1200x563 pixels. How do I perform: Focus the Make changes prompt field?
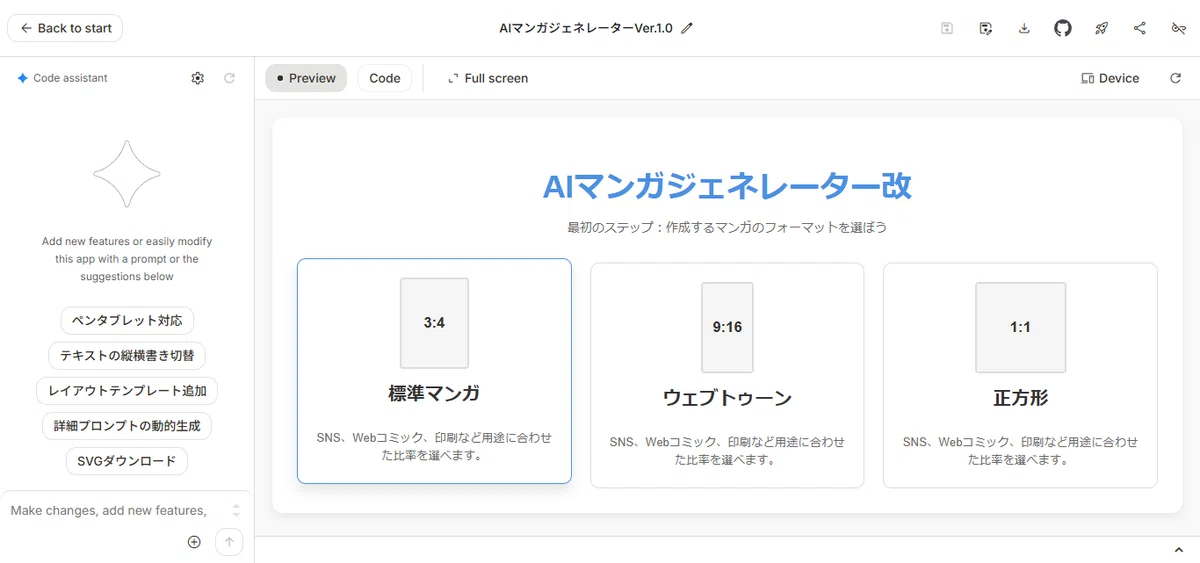[x=110, y=510]
